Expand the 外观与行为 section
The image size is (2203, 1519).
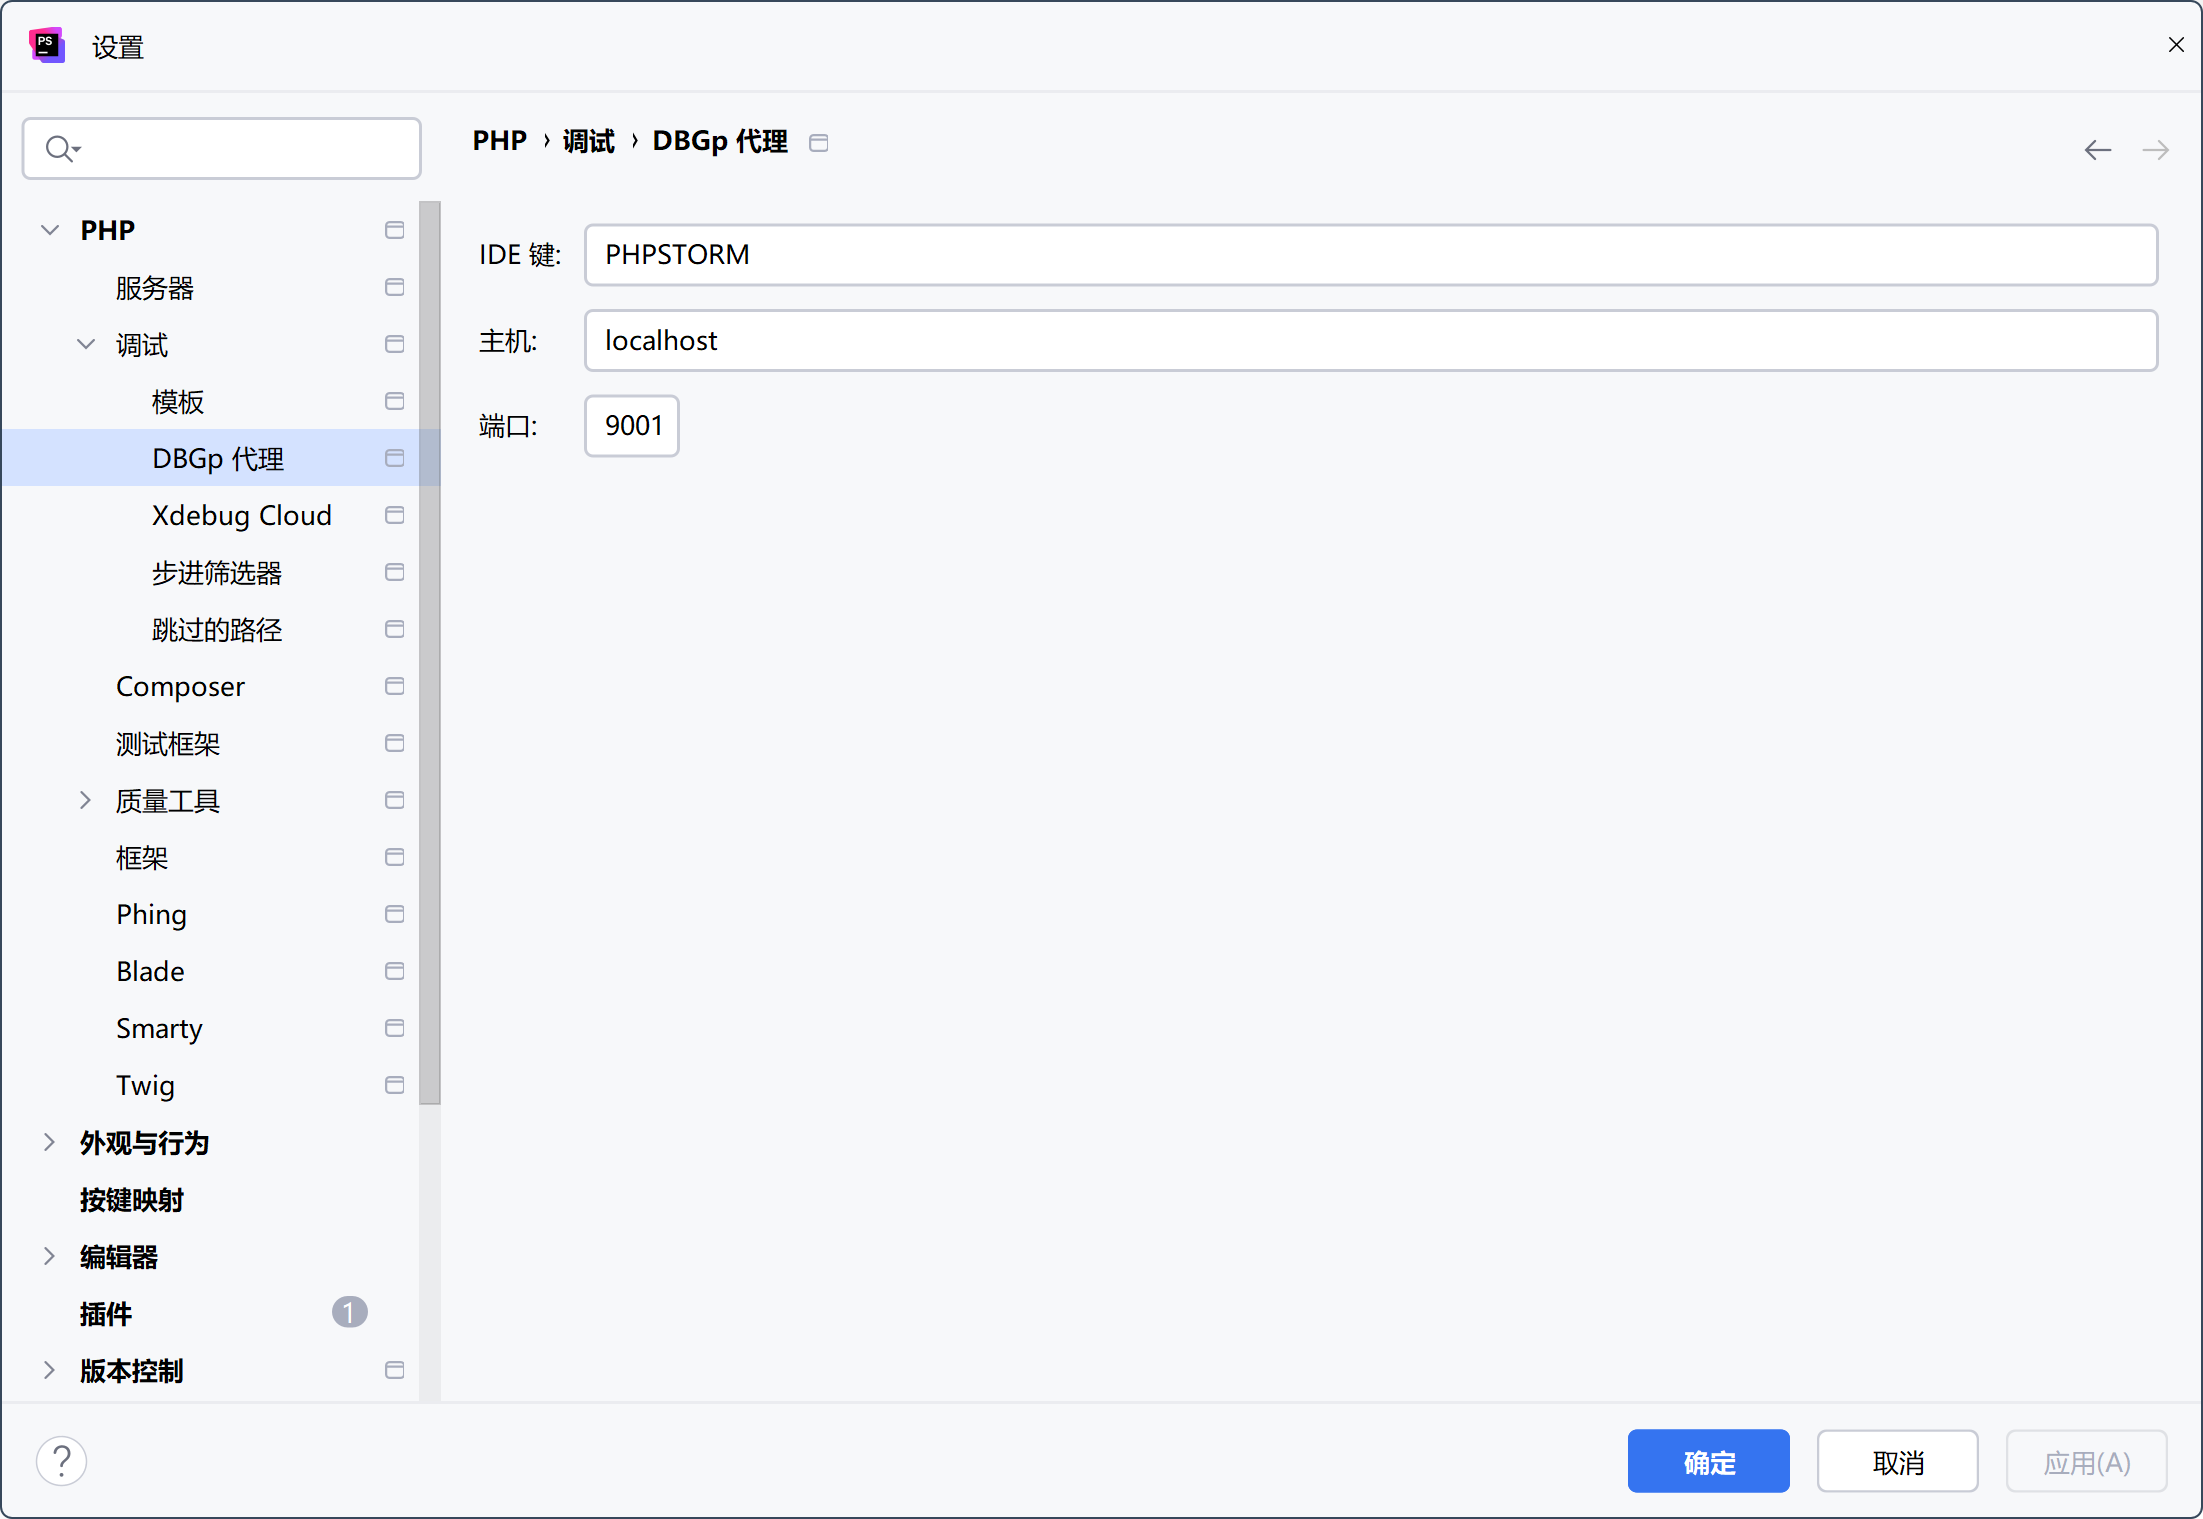click(x=50, y=1142)
